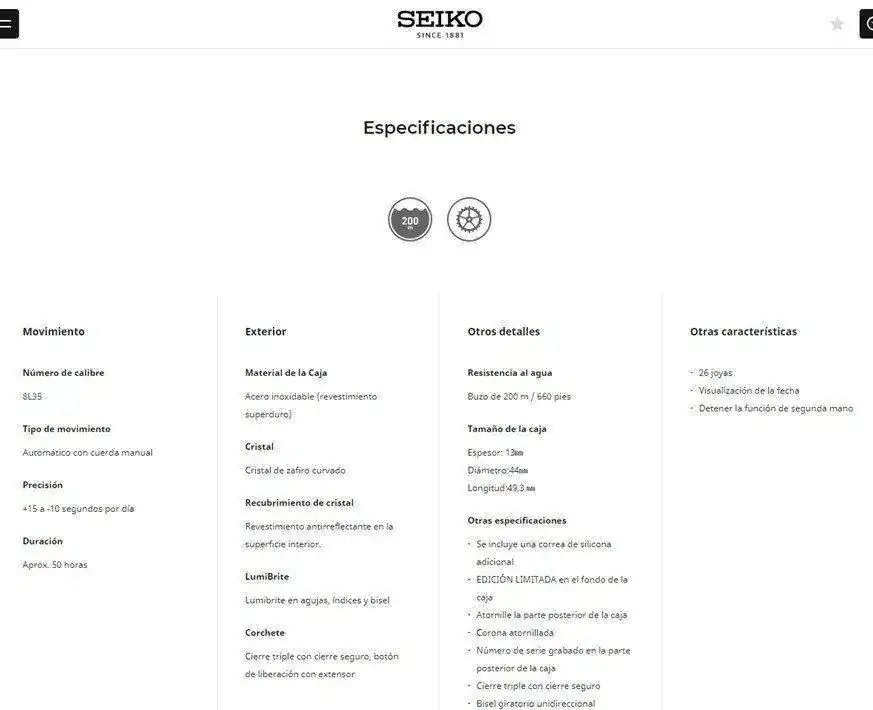873x710 pixels.
Task: Click the Cristal de zafiro curvado text
Action: (295, 471)
